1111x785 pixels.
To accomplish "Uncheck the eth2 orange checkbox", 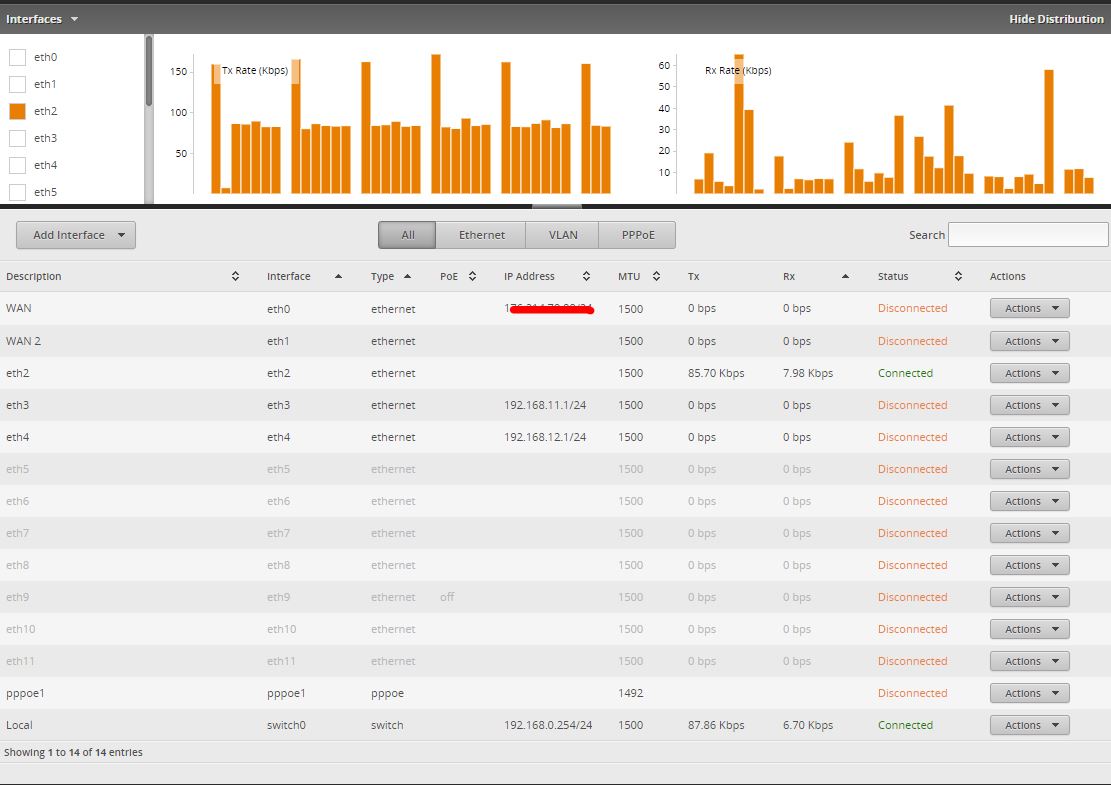I will [x=17, y=111].
